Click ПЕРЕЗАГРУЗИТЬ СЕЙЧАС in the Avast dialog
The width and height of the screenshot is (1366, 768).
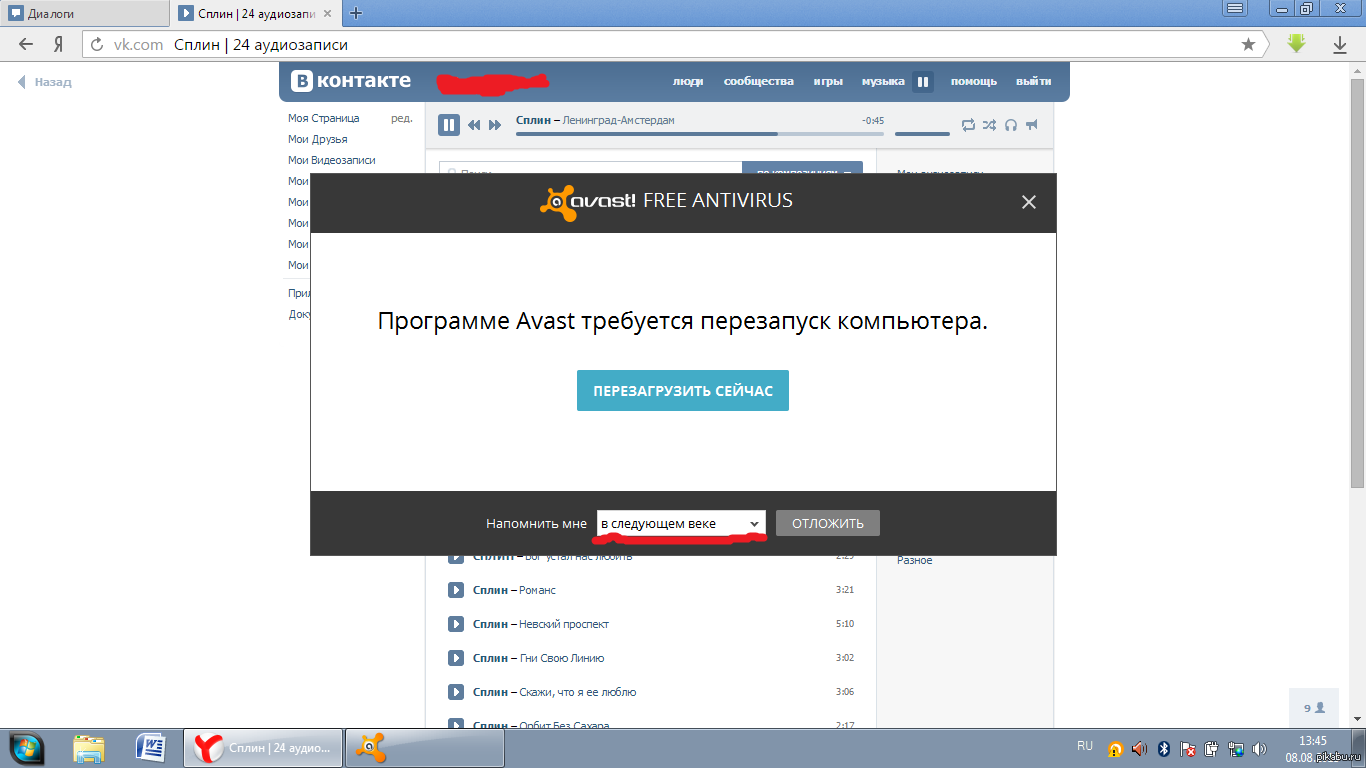point(683,391)
